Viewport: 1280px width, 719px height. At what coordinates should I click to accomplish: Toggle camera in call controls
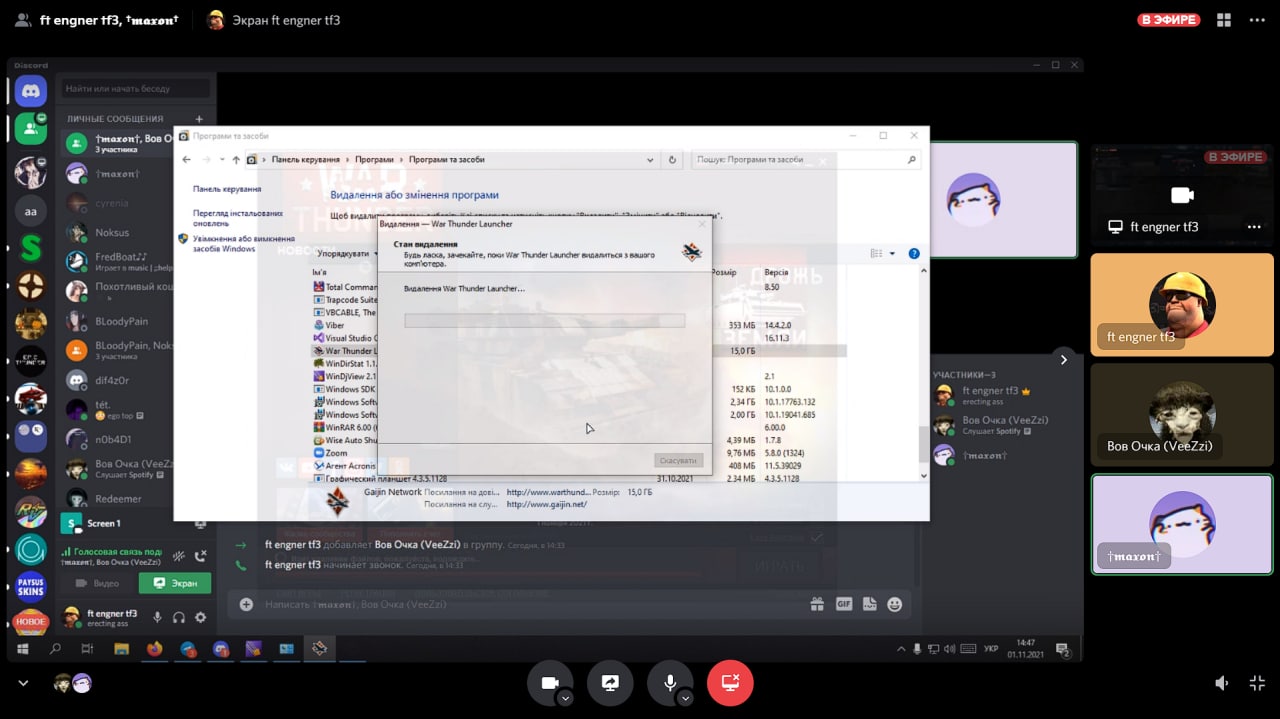pos(549,682)
